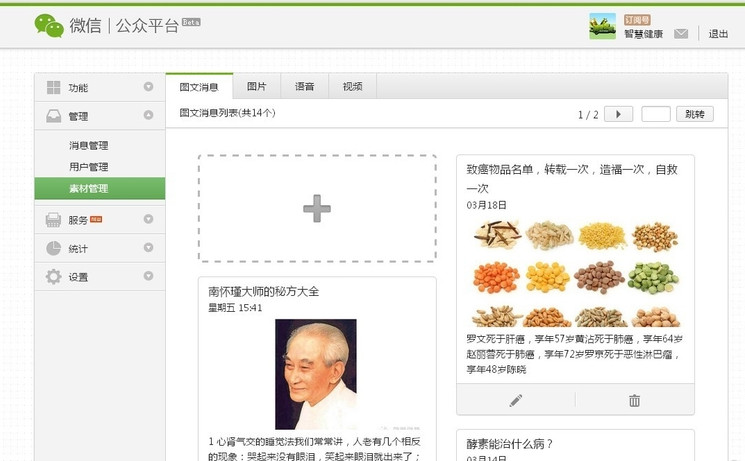Screen dimensions: 745x461
Task: Click the 03月18日 date text
Action: pos(487,205)
